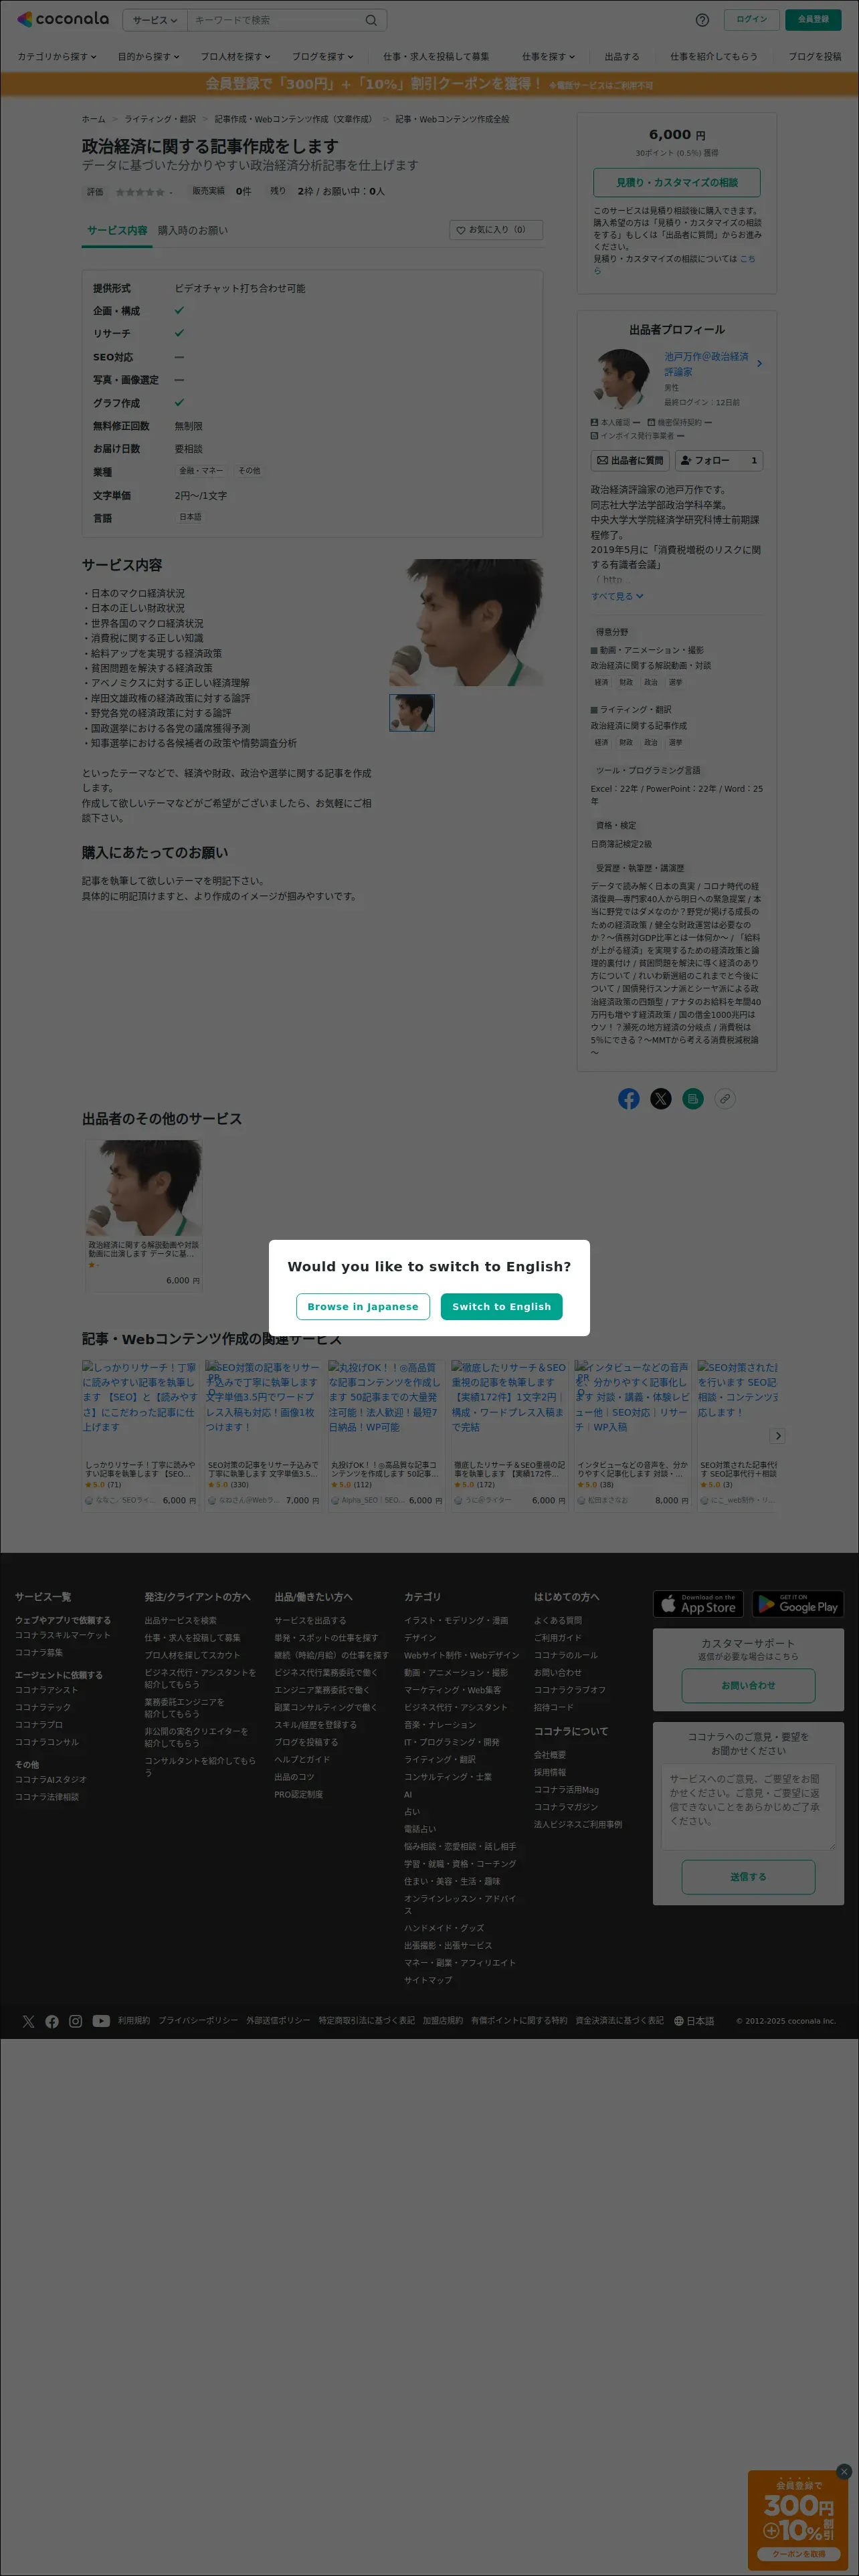
Task: Click 見積り・カスタマイズの相談 button
Action: pyautogui.click(x=677, y=182)
